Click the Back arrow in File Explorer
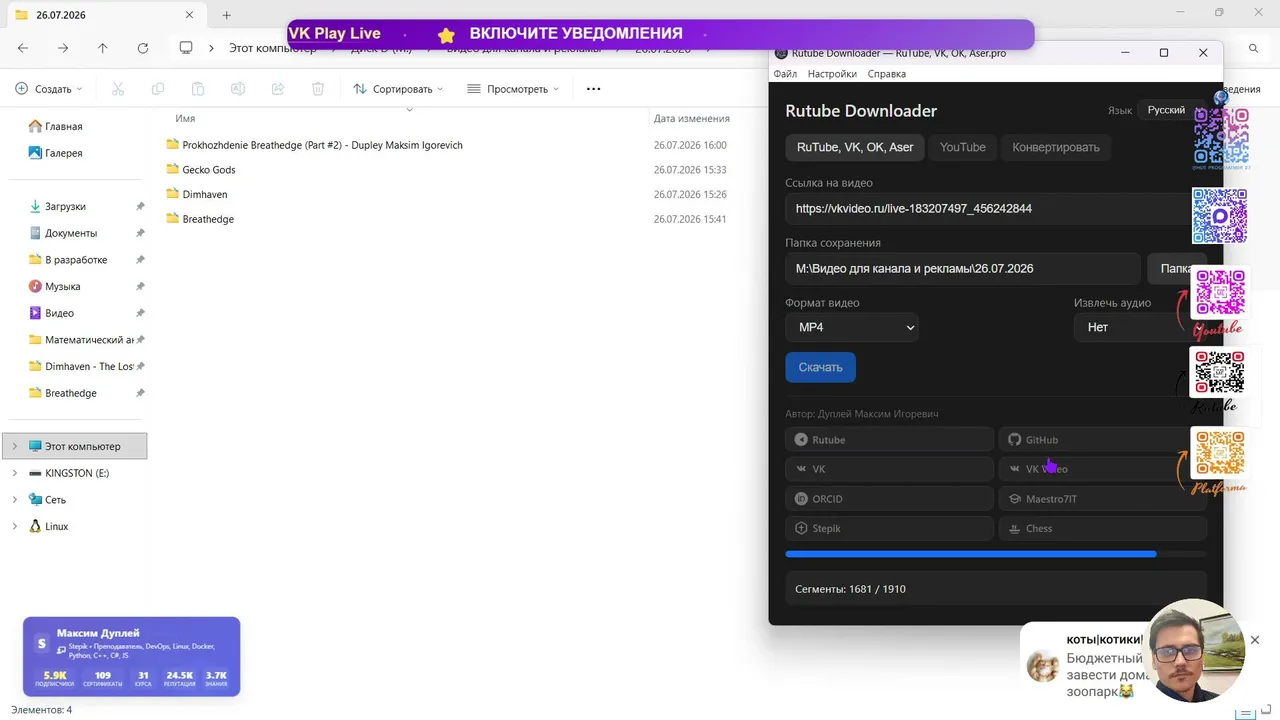The image size is (1280, 720). click(23, 48)
